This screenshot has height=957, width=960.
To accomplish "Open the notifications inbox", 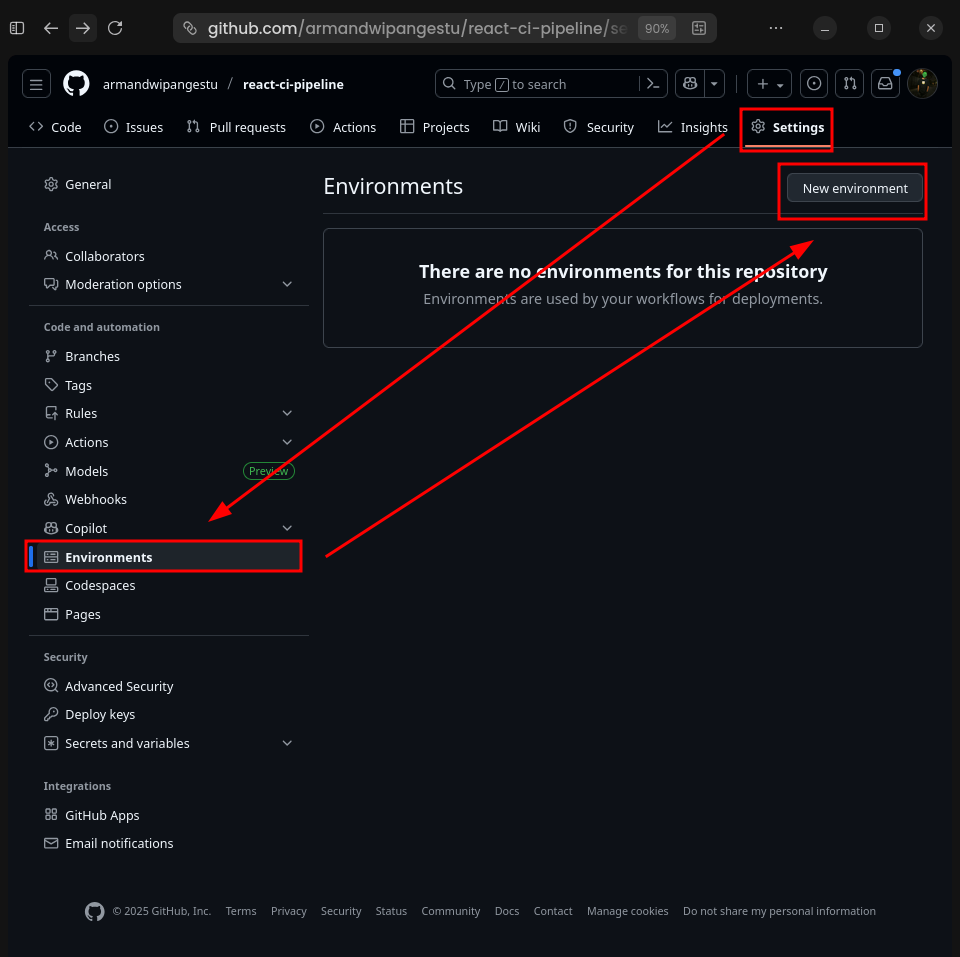I will pos(885,83).
